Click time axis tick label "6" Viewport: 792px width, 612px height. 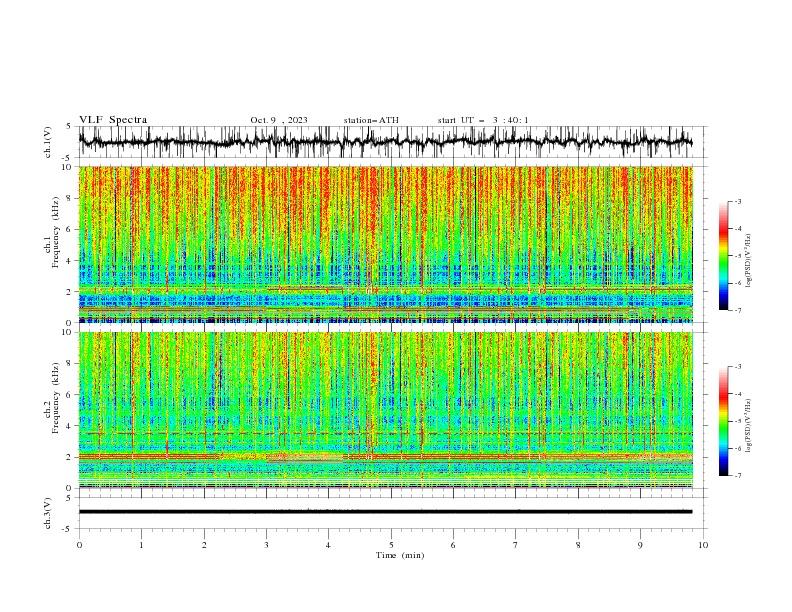[x=453, y=545]
